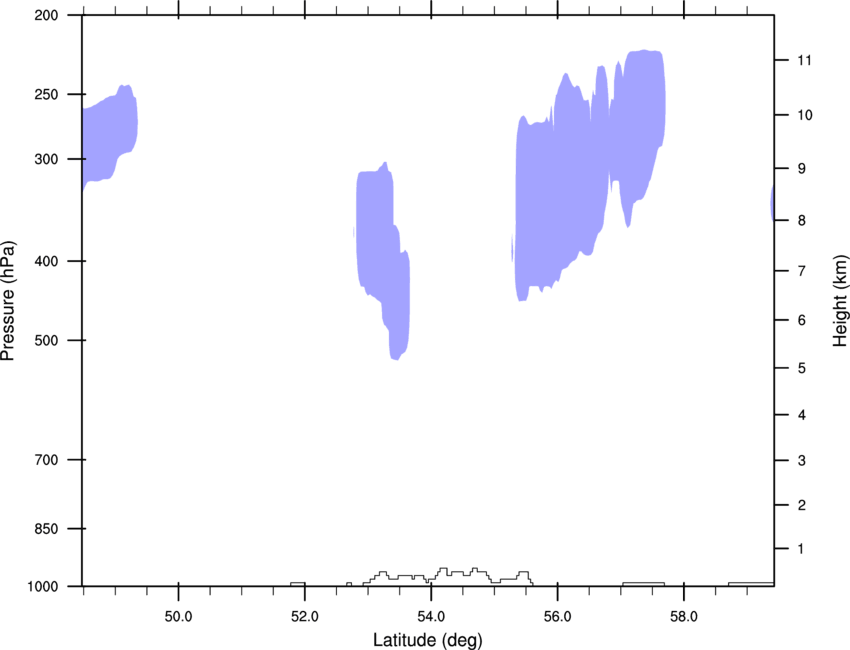Click the 5 km height label
The width and height of the screenshot is (850, 650).
[802, 369]
